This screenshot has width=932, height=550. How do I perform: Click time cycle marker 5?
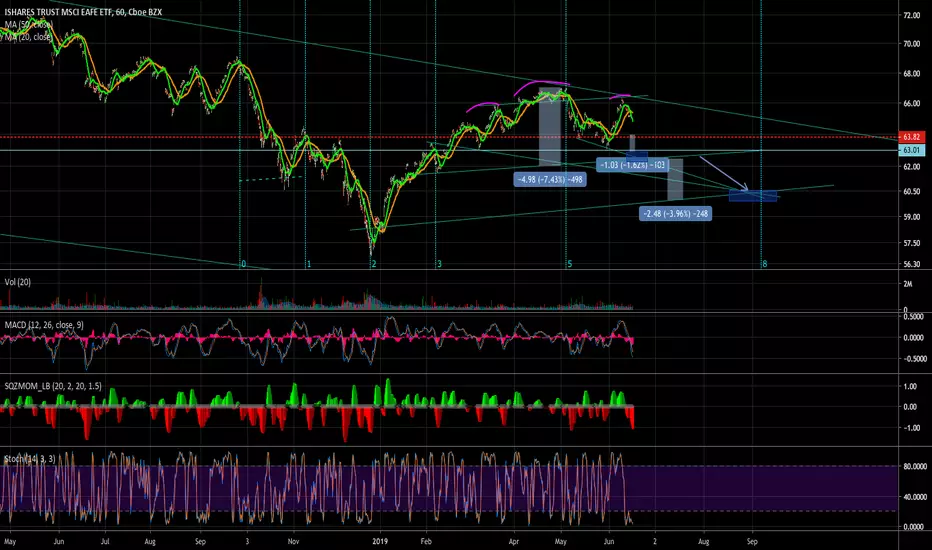pyautogui.click(x=569, y=263)
